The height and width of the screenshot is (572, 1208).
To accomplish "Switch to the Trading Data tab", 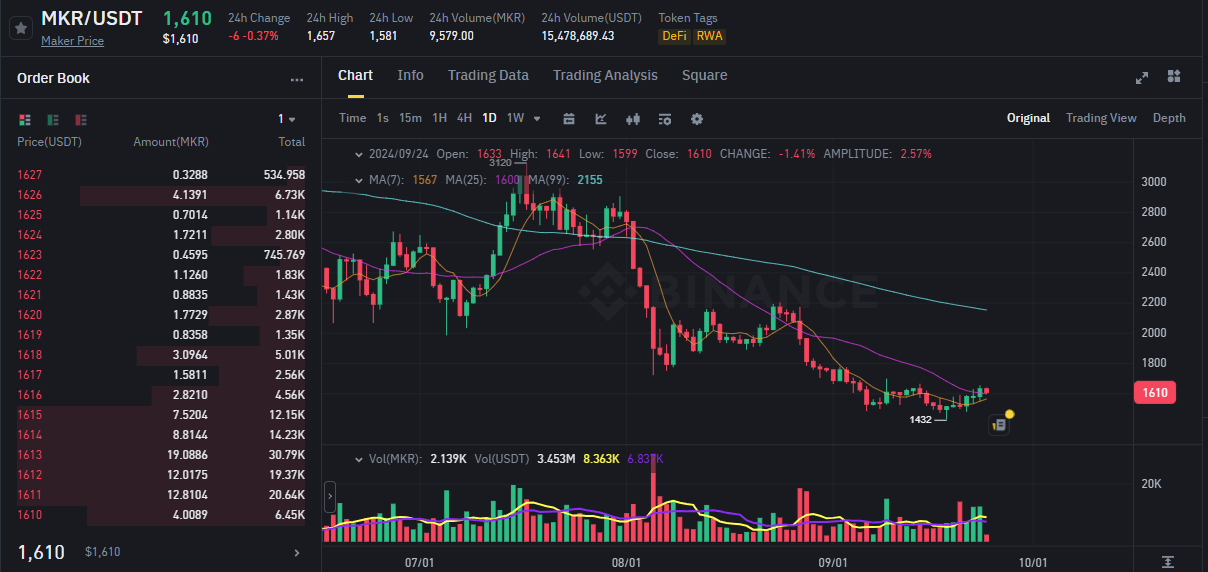I will tap(488, 75).
